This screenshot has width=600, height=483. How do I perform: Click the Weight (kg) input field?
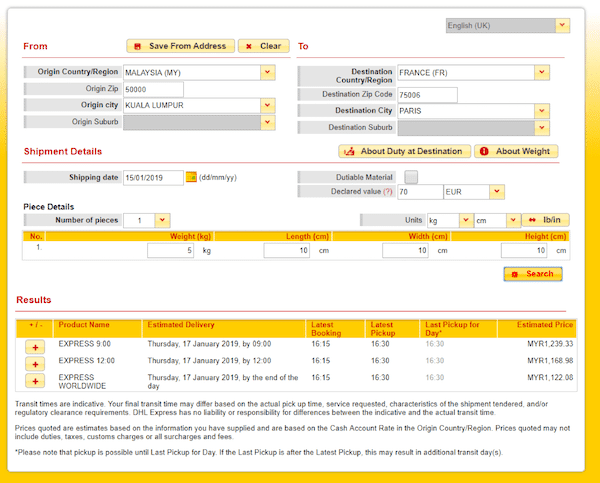[x=170, y=250]
